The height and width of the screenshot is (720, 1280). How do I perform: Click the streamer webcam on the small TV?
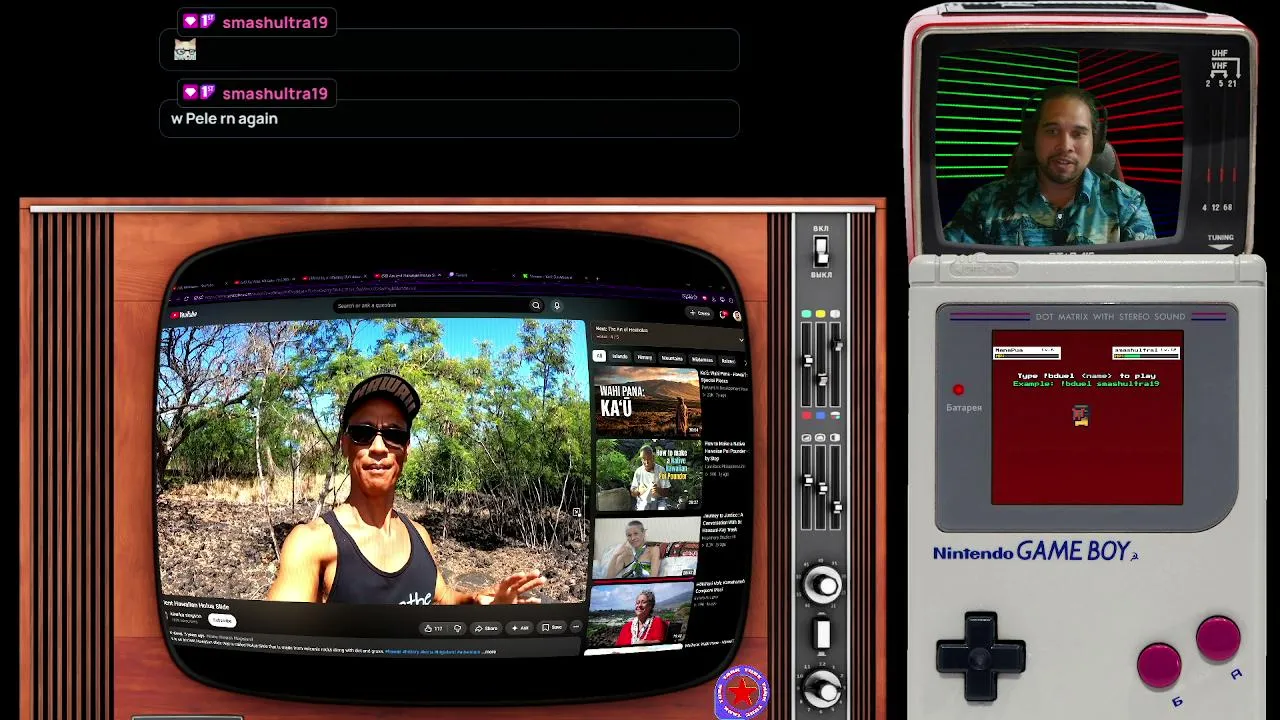point(1060,145)
